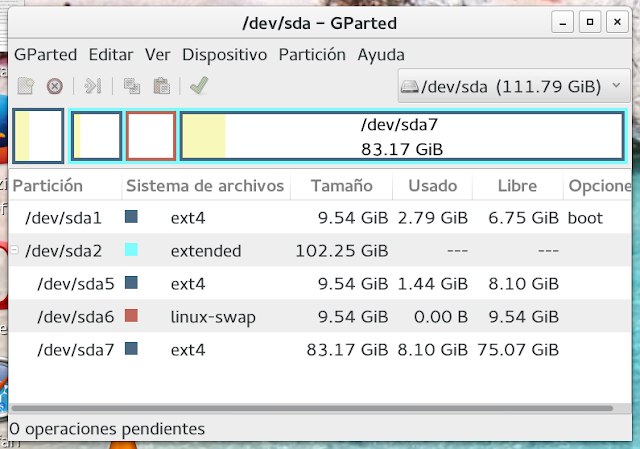Open the Editar menu

111,55
